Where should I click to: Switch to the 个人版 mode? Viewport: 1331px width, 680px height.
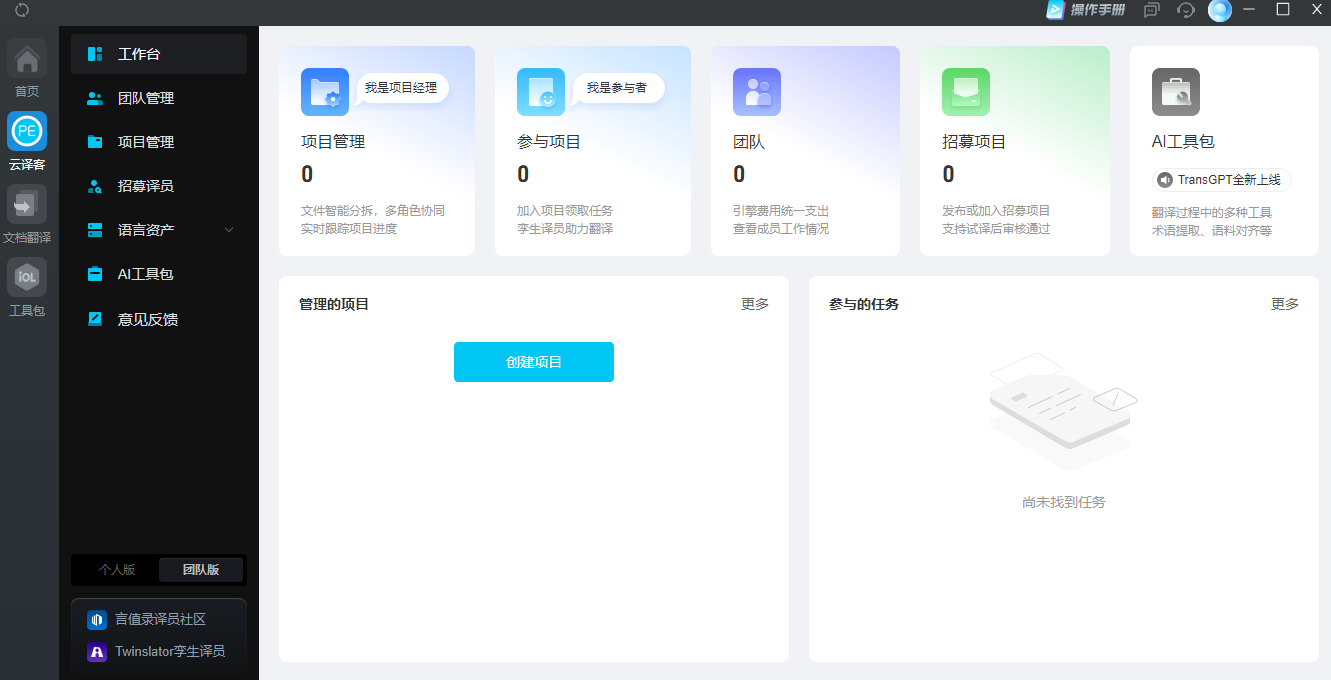(x=114, y=569)
